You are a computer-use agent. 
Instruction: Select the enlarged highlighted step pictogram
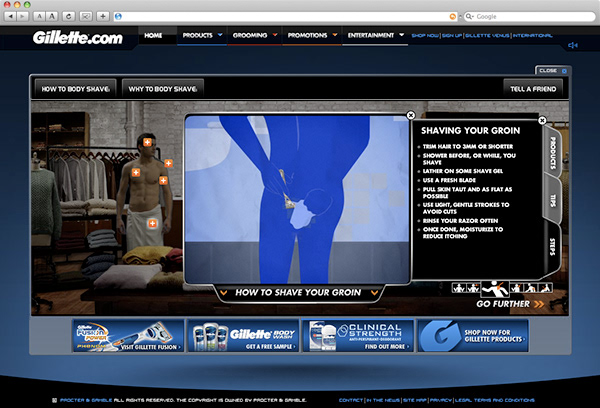click(x=495, y=289)
